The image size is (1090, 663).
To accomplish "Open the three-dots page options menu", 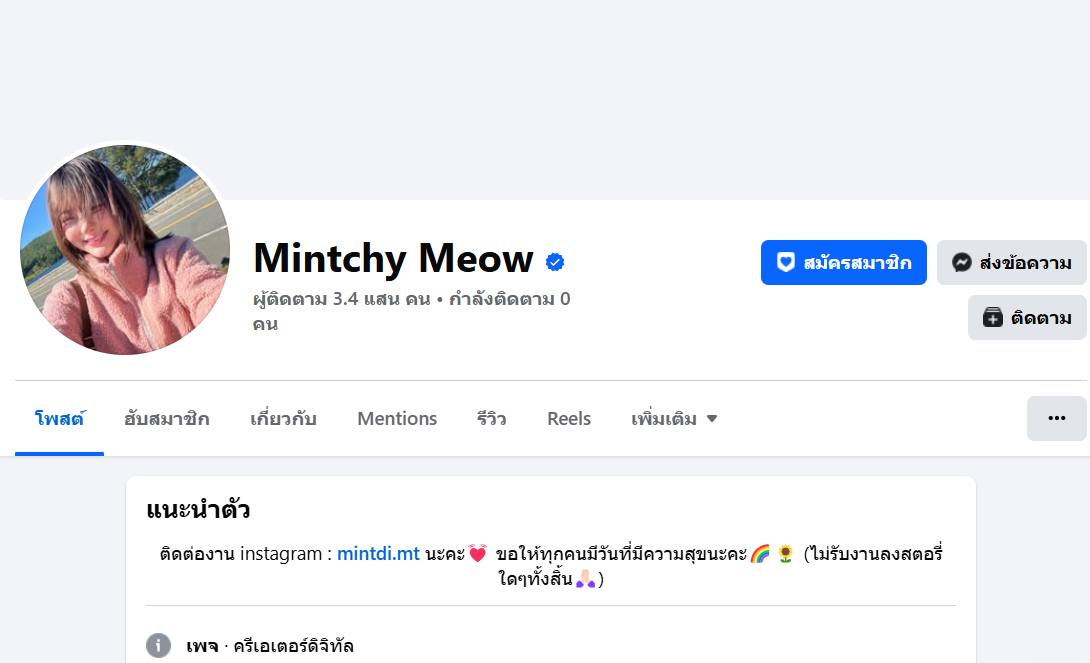I will (1057, 418).
